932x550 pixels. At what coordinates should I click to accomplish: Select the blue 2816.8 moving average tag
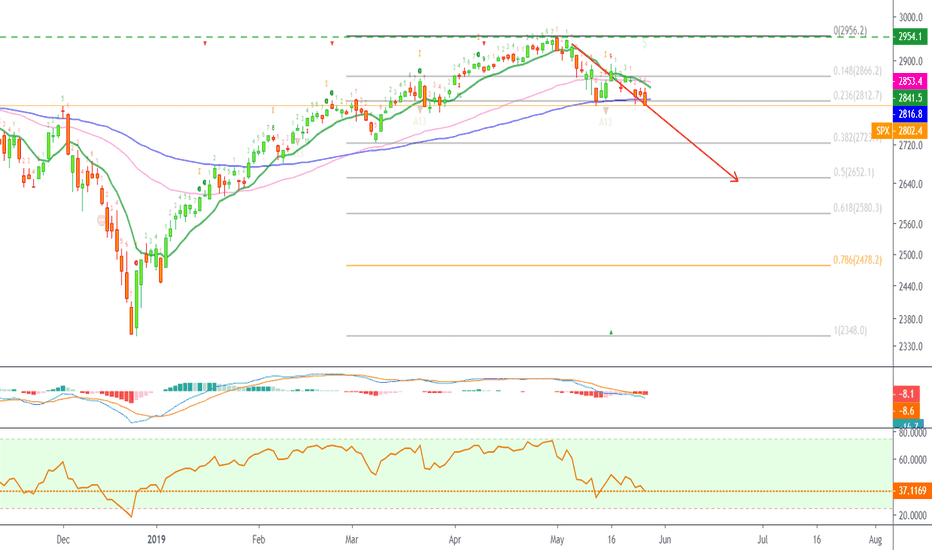[x=910, y=114]
